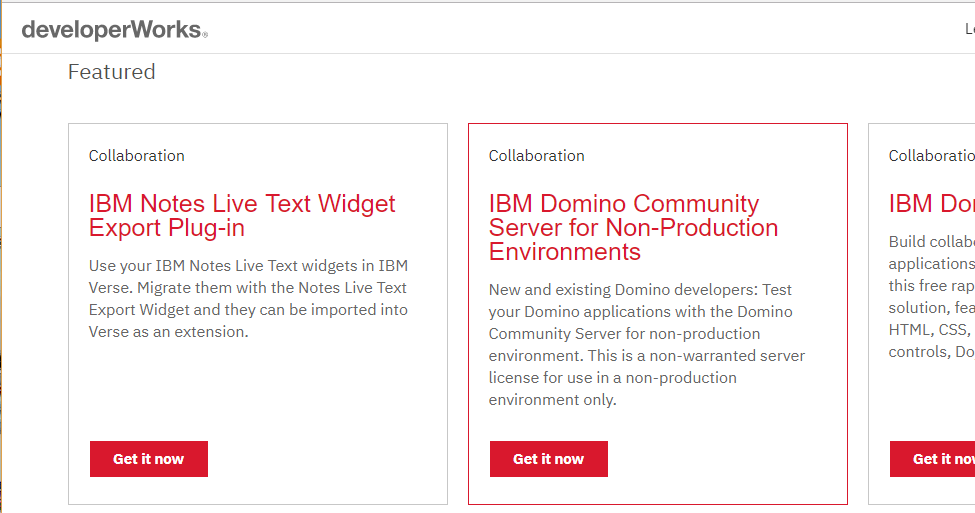
Task: Select Collaboration label on Domino Community Server card
Action: [x=537, y=155]
